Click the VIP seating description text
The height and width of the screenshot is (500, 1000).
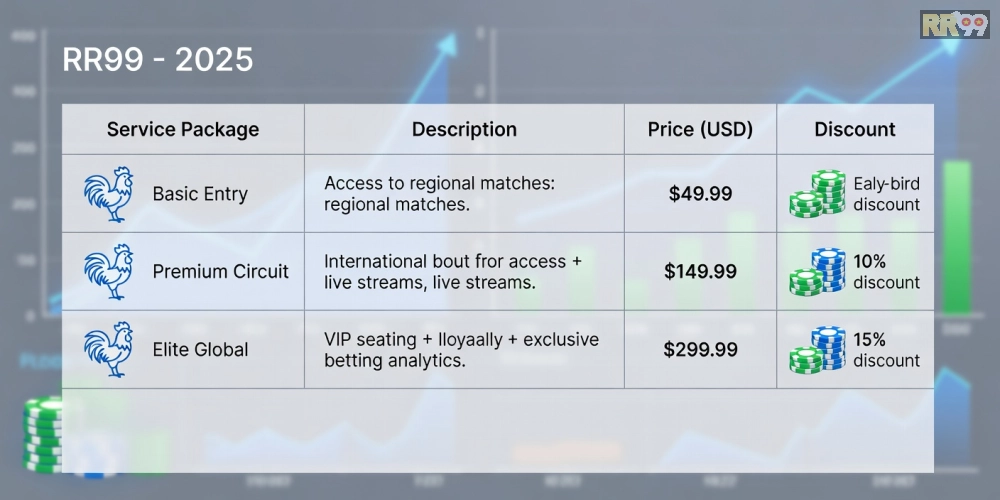click(x=461, y=349)
